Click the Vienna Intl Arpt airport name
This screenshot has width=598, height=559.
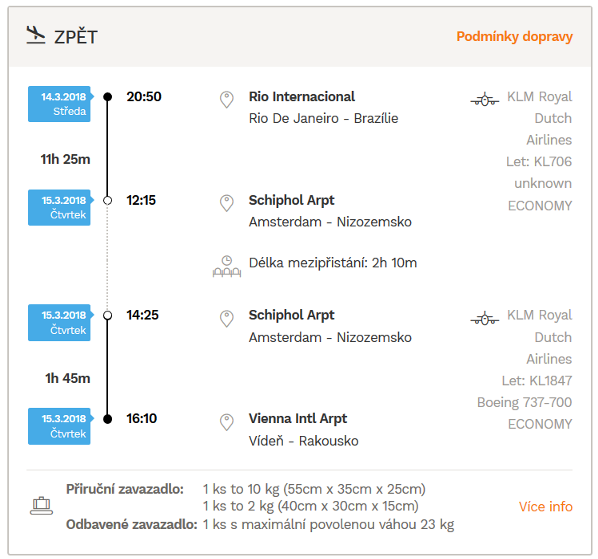pos(298,418)
